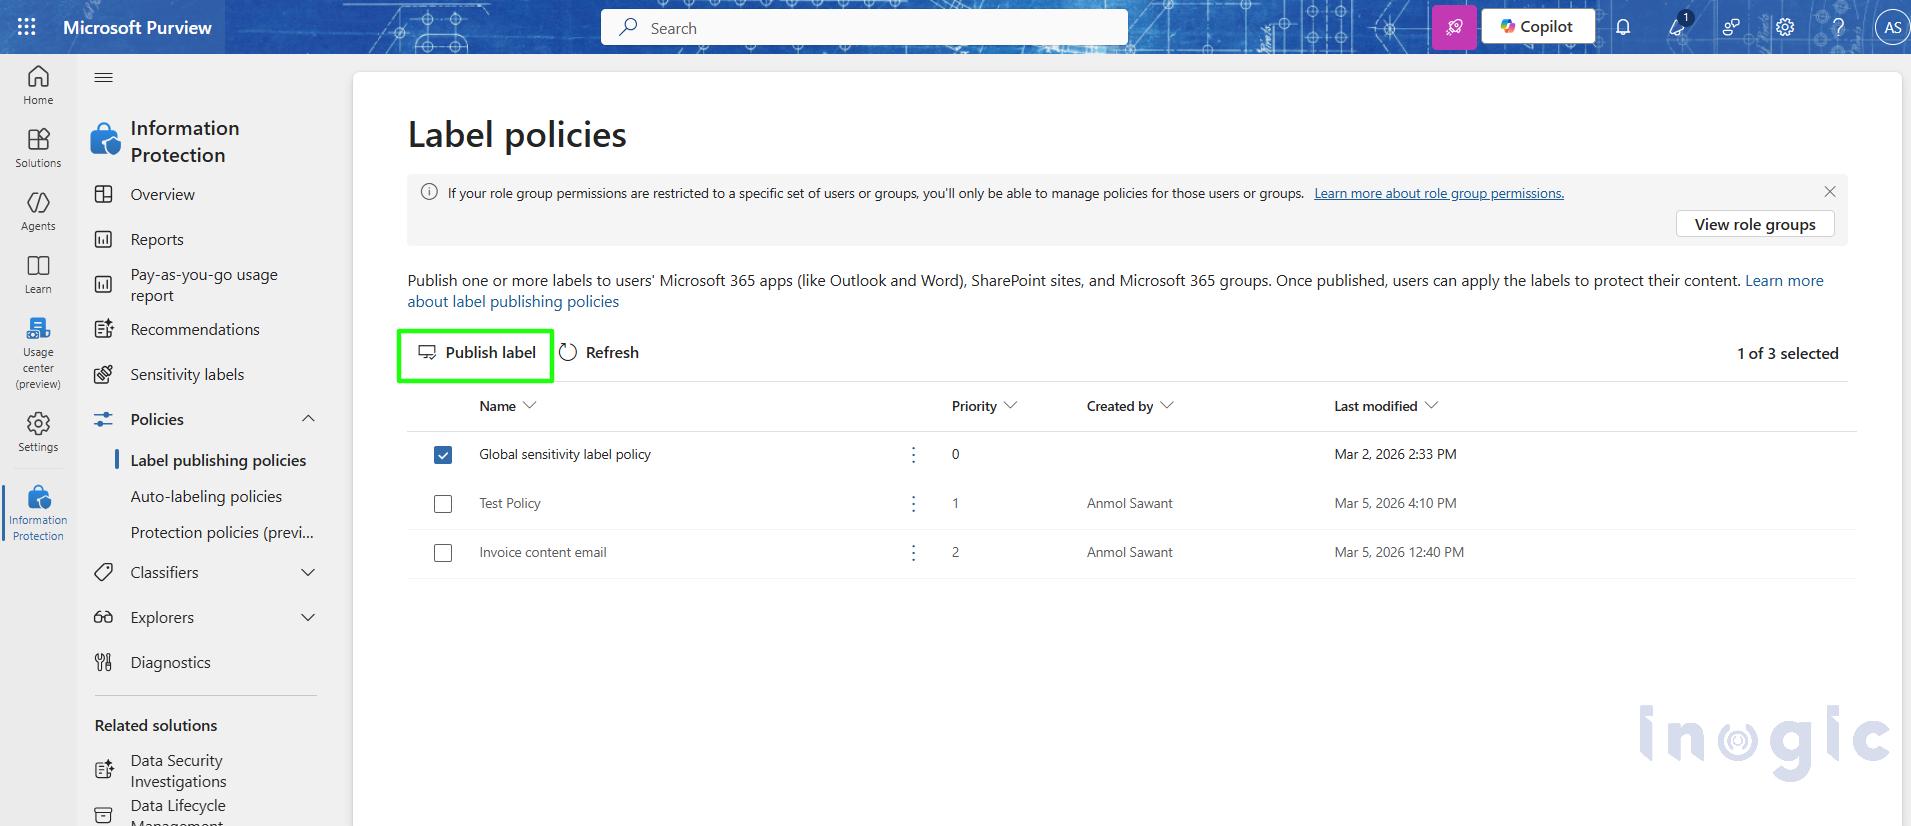Open Settings in left rail
The image size is (1911, 826).
[38, 432]
